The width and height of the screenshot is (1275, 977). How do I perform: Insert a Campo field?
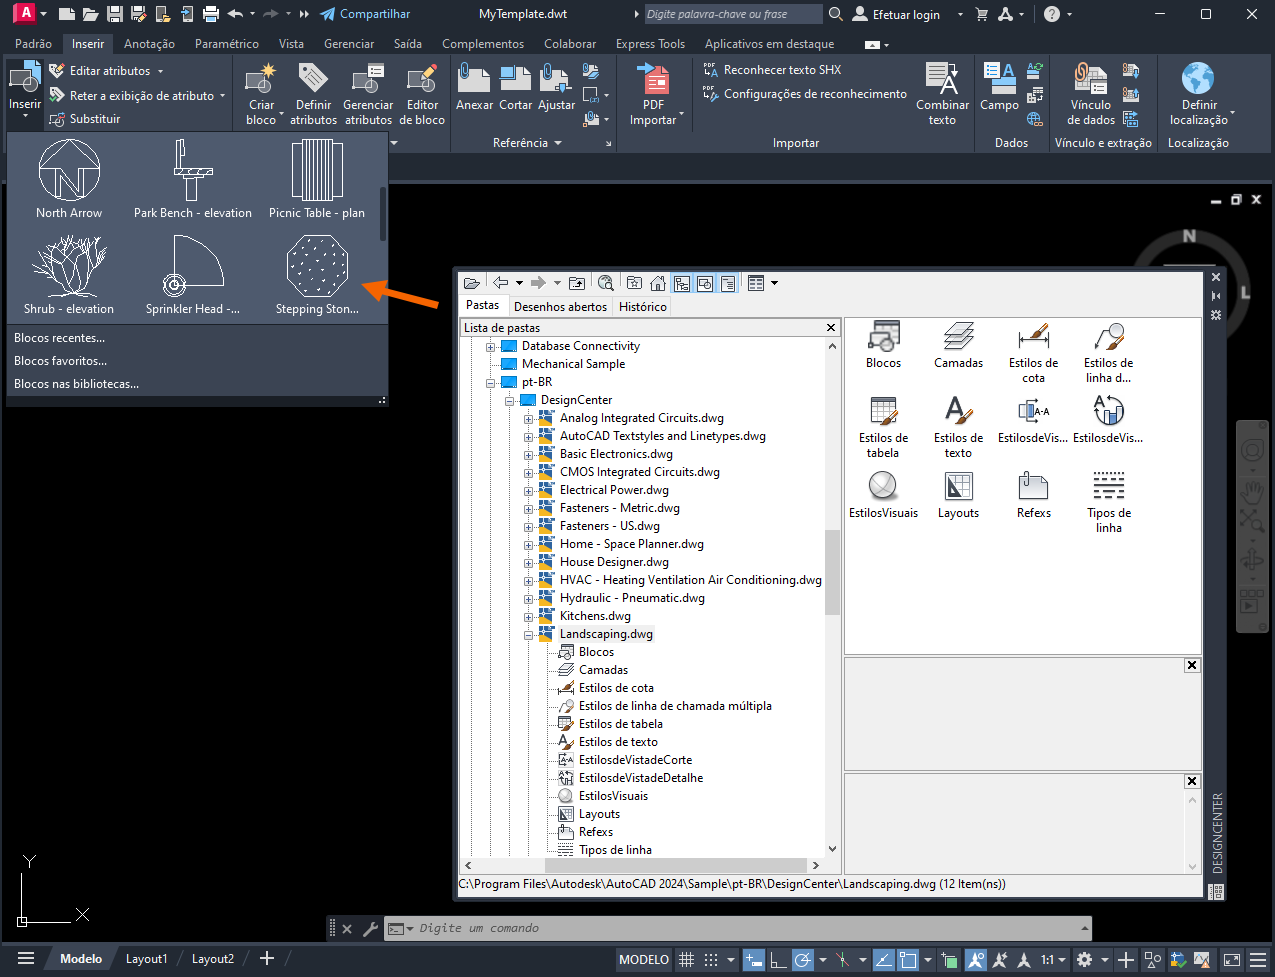(x=999, y=88)
